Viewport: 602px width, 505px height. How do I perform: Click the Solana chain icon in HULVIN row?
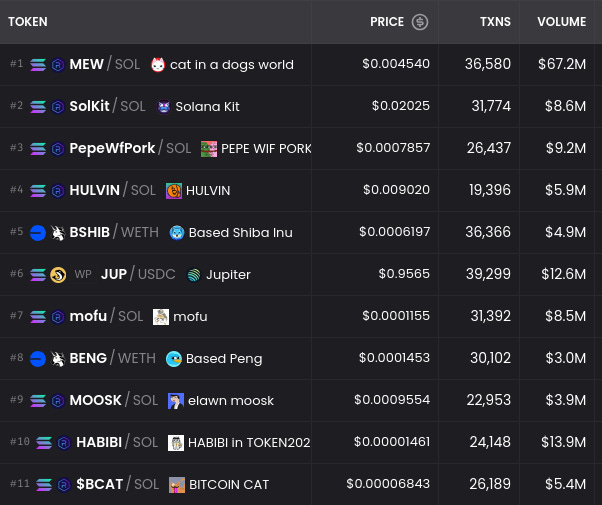(38, 191)
